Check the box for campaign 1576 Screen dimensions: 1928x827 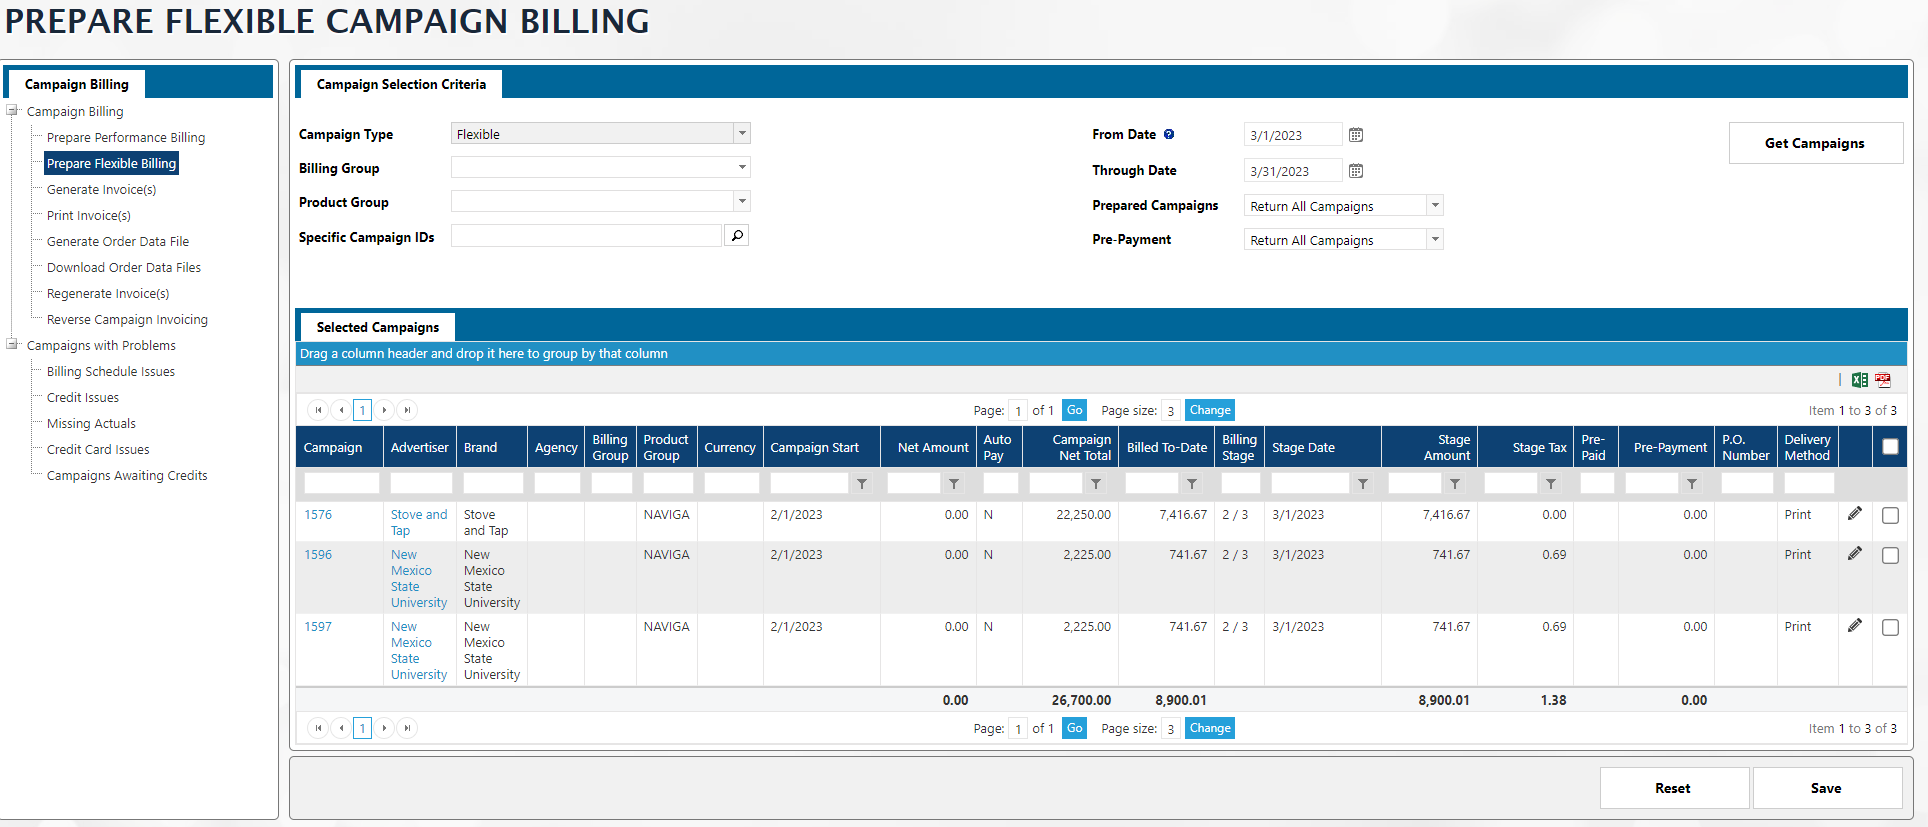pyautogui.click(x=1890, y=516)
